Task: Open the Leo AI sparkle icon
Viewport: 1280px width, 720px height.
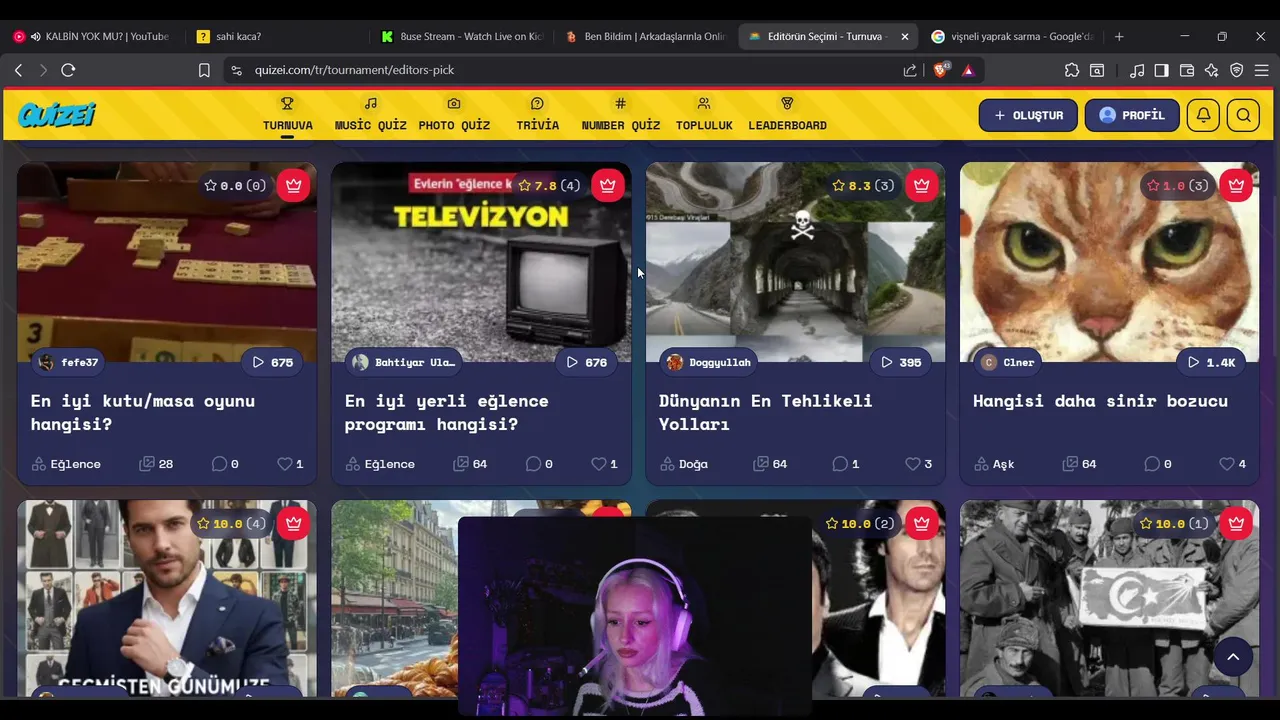Action: 1212,70
